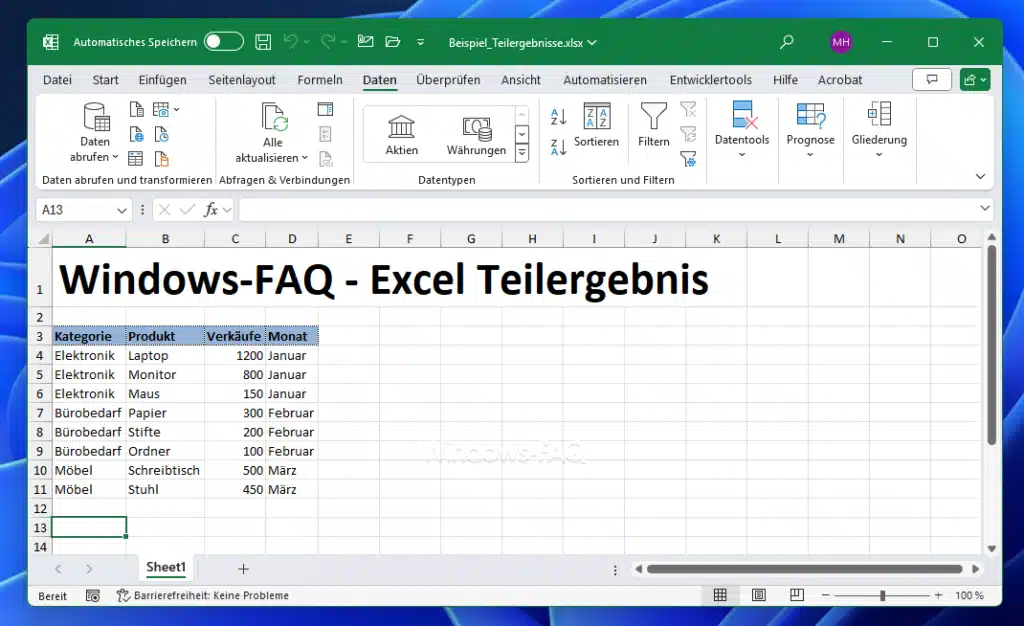Expand the Datentypen gallery more arrow

(x=522, y=153)
